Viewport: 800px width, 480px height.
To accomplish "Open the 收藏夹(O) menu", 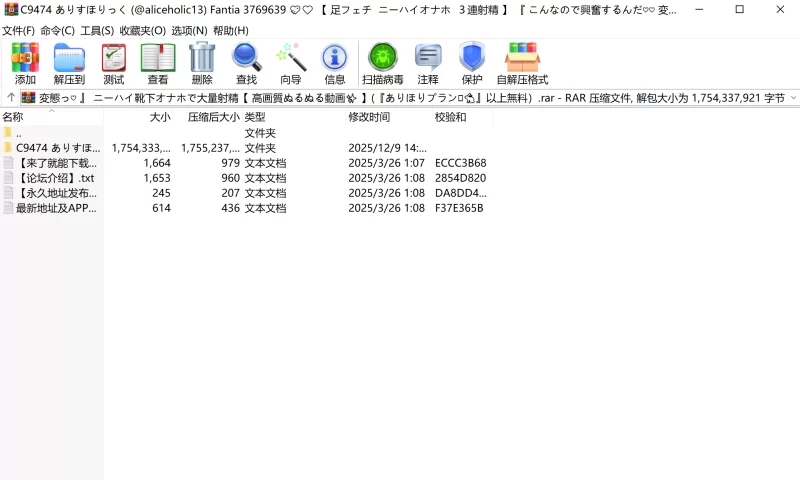I will tap(142, 31).
